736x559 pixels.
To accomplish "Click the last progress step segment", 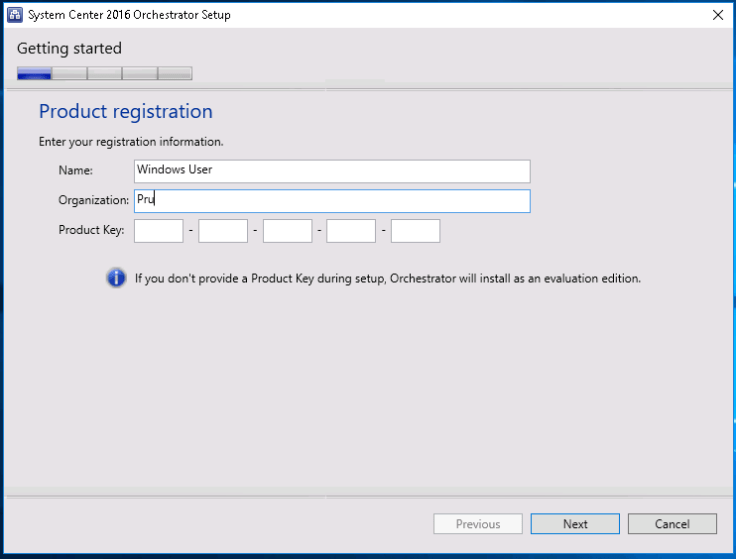I will [175, 73].
